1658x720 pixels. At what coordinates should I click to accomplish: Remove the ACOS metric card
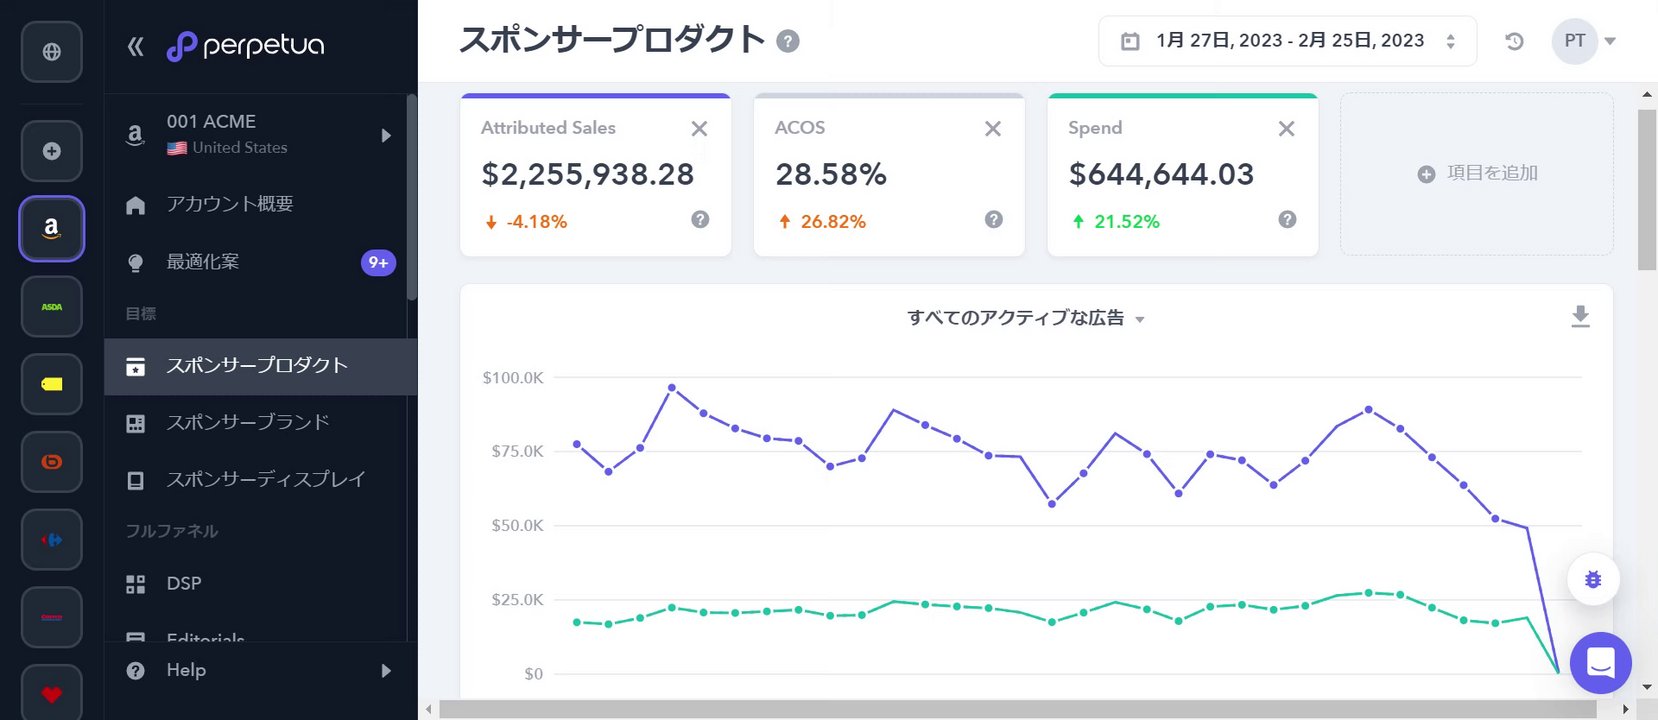(993, 128)
